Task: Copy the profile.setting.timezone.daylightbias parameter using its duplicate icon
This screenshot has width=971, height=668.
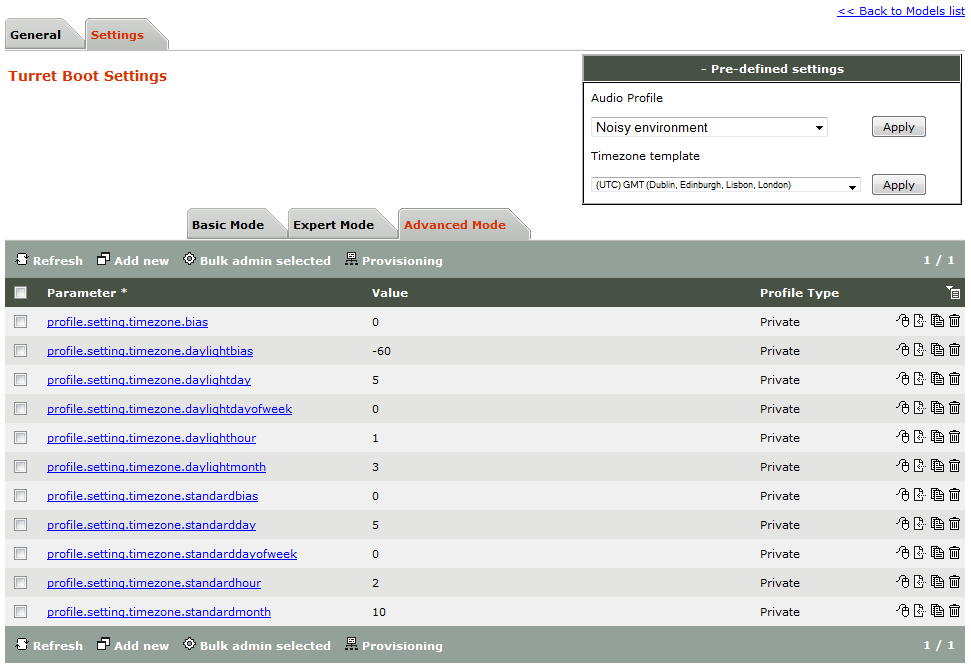Action: tap(938, 350)
